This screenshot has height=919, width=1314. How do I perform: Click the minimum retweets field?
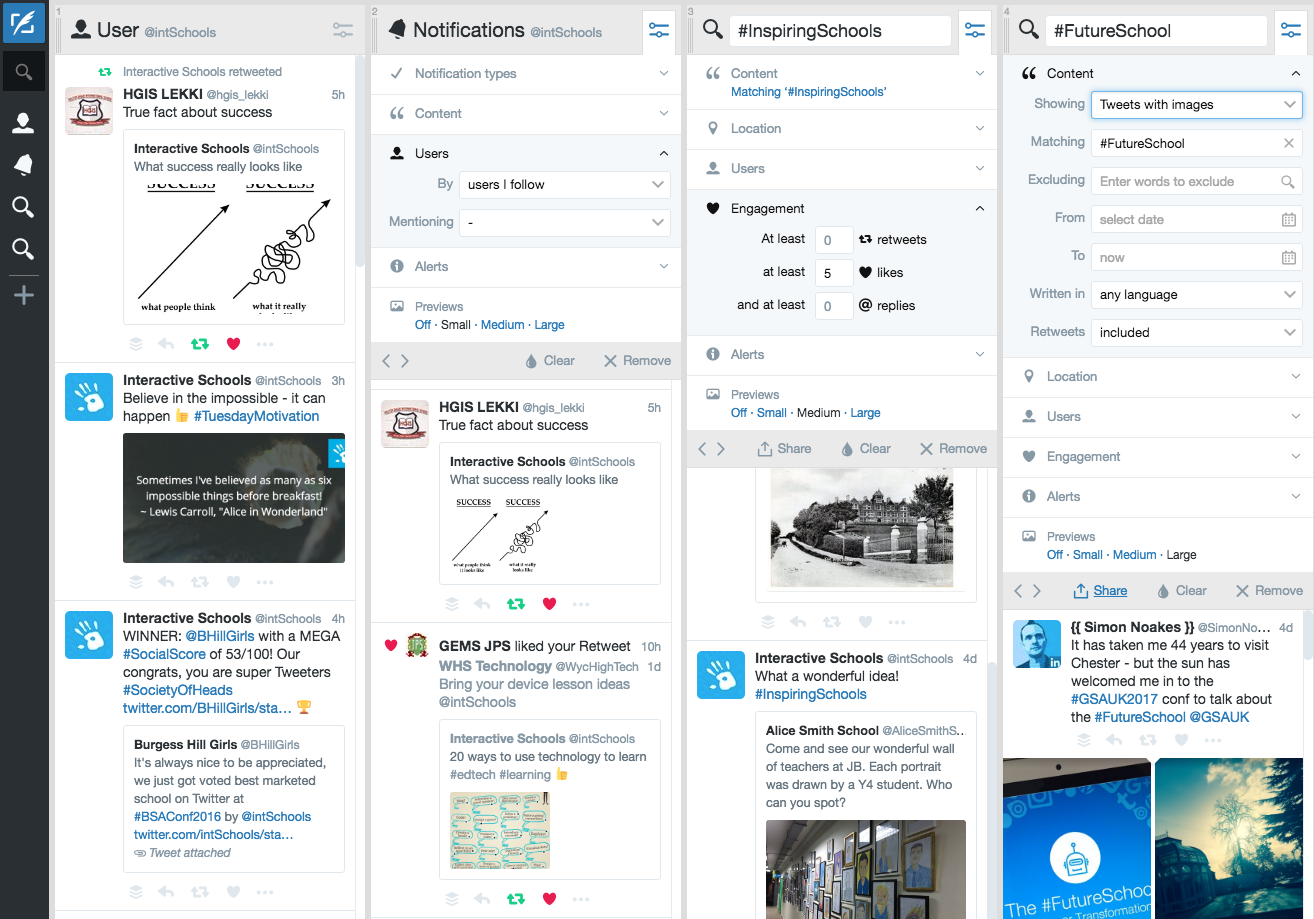[x=833, y=240]
